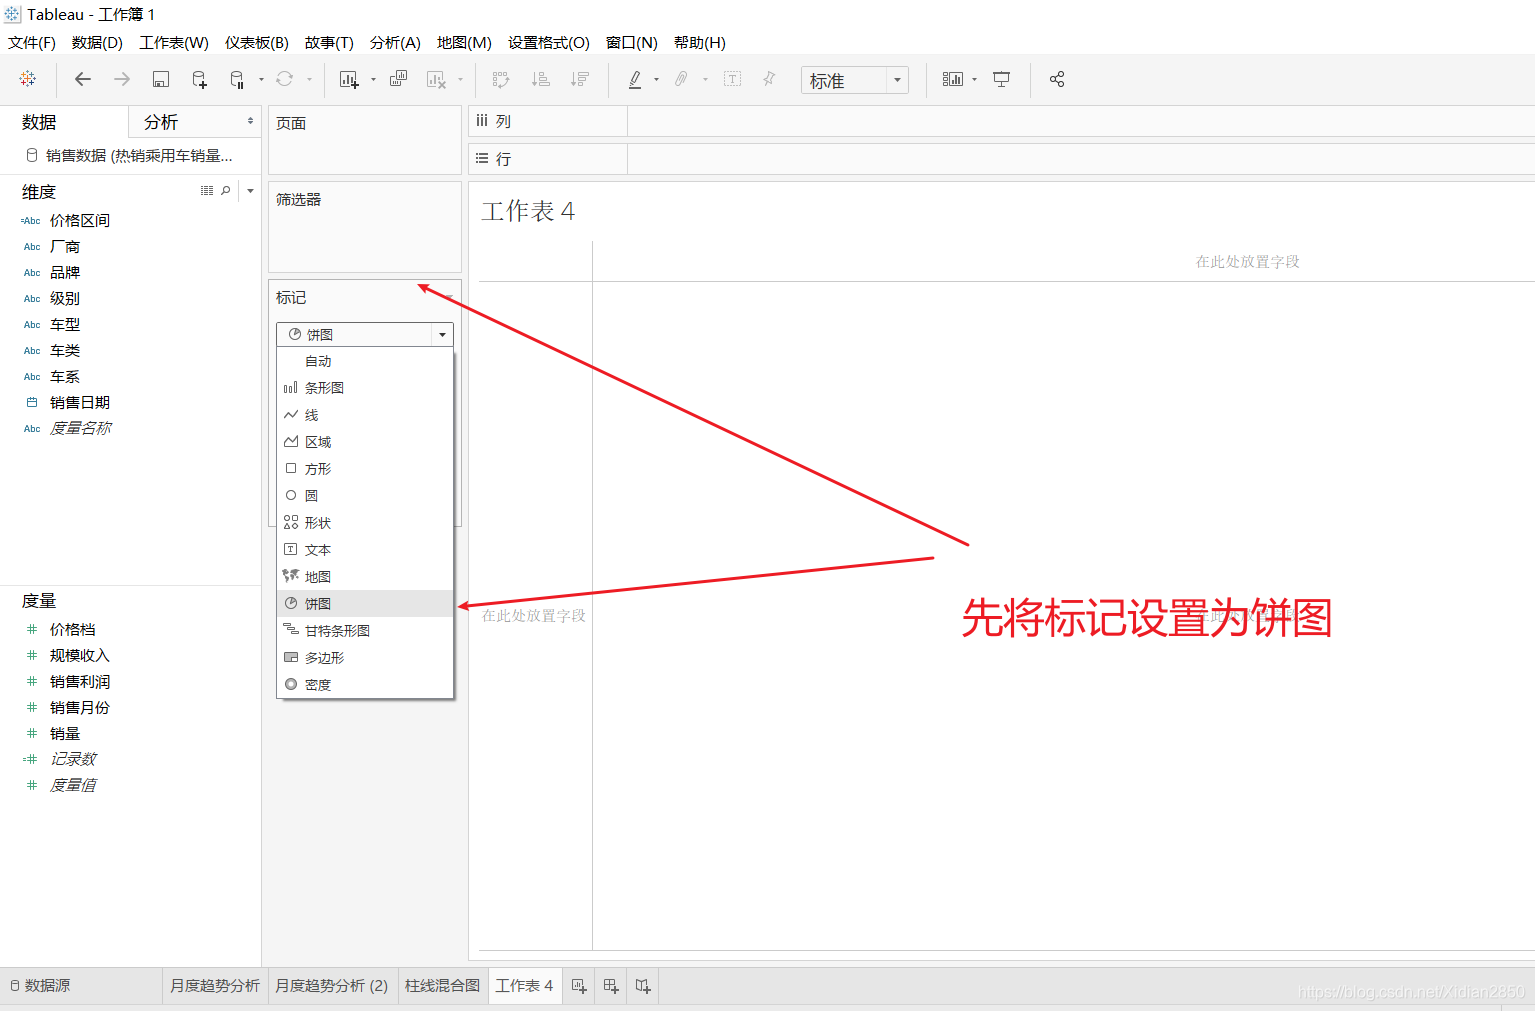
Task: Select the 规模收入 measure
Action: pyautogui.click(x=80, y=656)
